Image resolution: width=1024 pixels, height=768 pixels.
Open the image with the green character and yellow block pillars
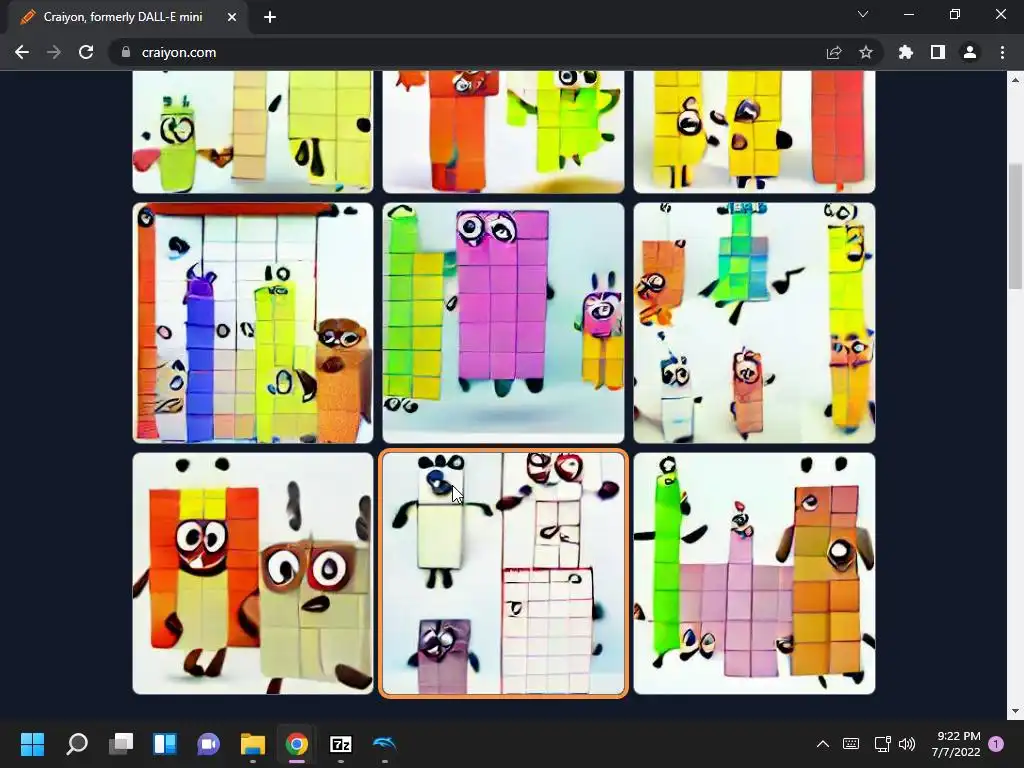tap(253, 132)
